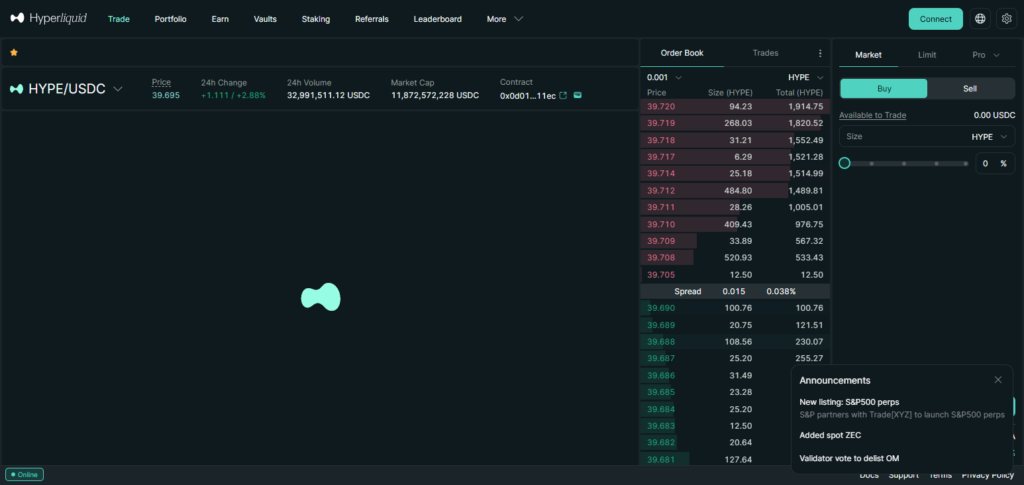The height and width of the screenshot is (485, 1024).
Task: Click the Size input field
Action: (x=900, y=136)
